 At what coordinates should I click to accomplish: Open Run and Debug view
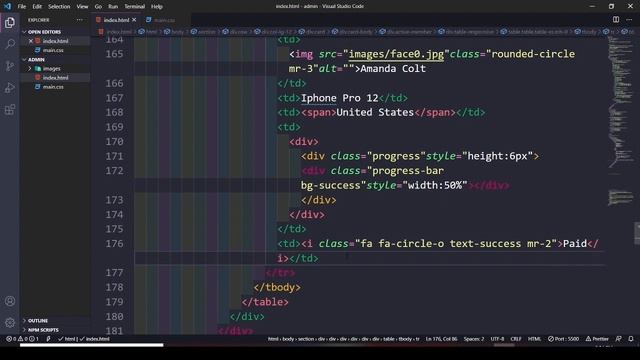(x=10, y=87)
